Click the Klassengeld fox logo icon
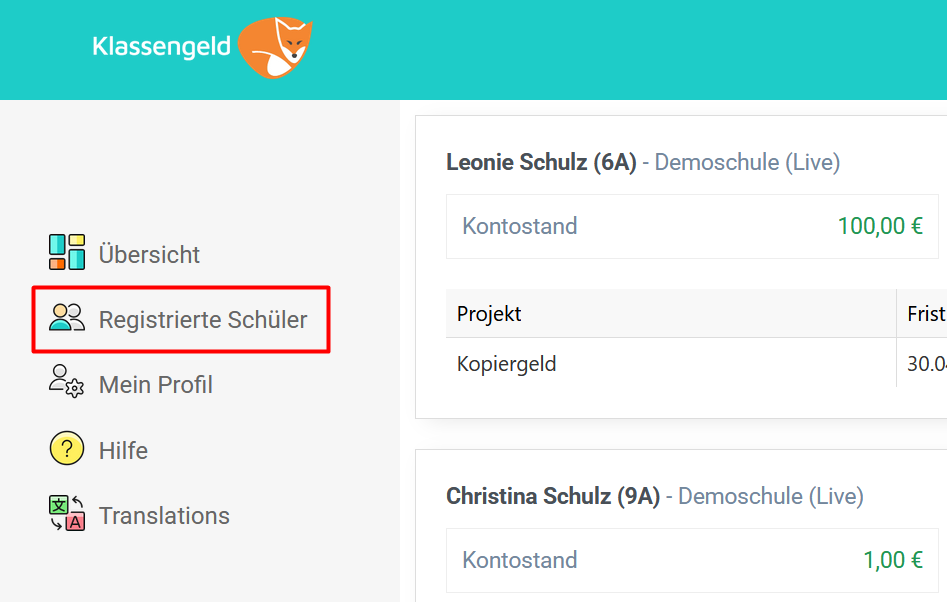This screenshot has width=947, height=602. click(276, 47)
